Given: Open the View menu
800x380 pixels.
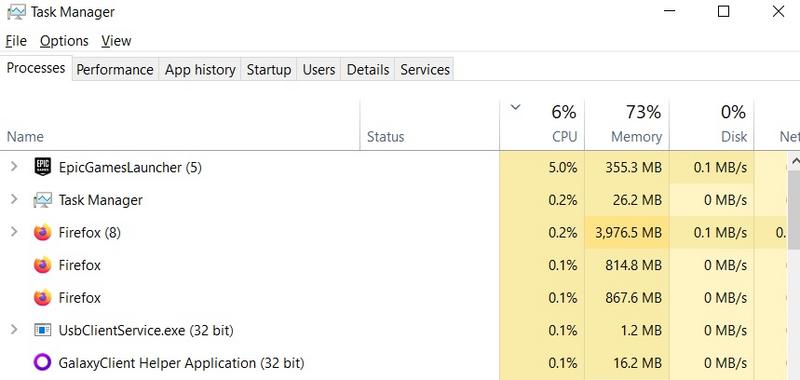Looking at the screenshot, I should (116, 41).
